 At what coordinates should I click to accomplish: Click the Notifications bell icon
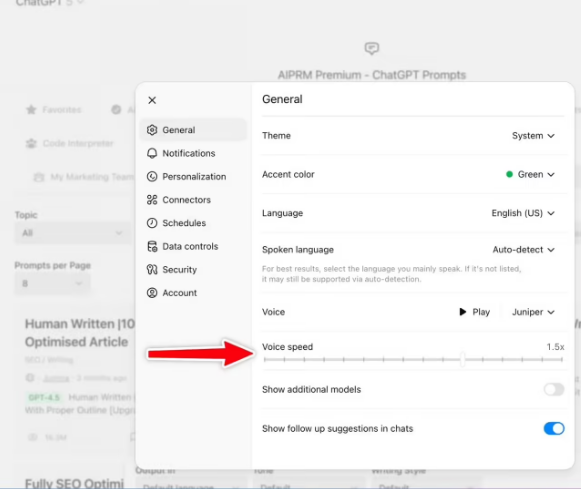[x=152, y=153]
